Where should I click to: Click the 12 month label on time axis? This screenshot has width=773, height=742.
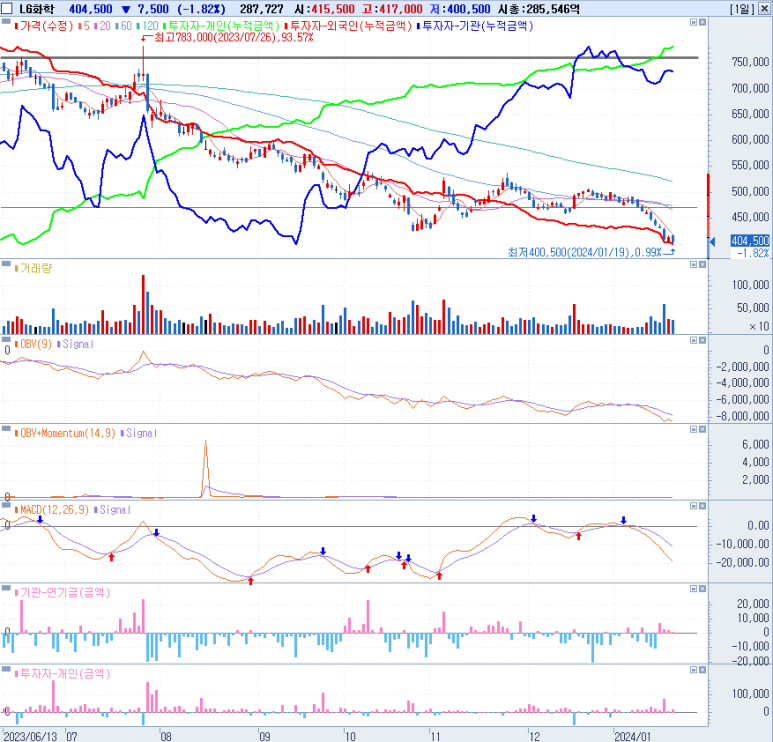coord(534,736)
